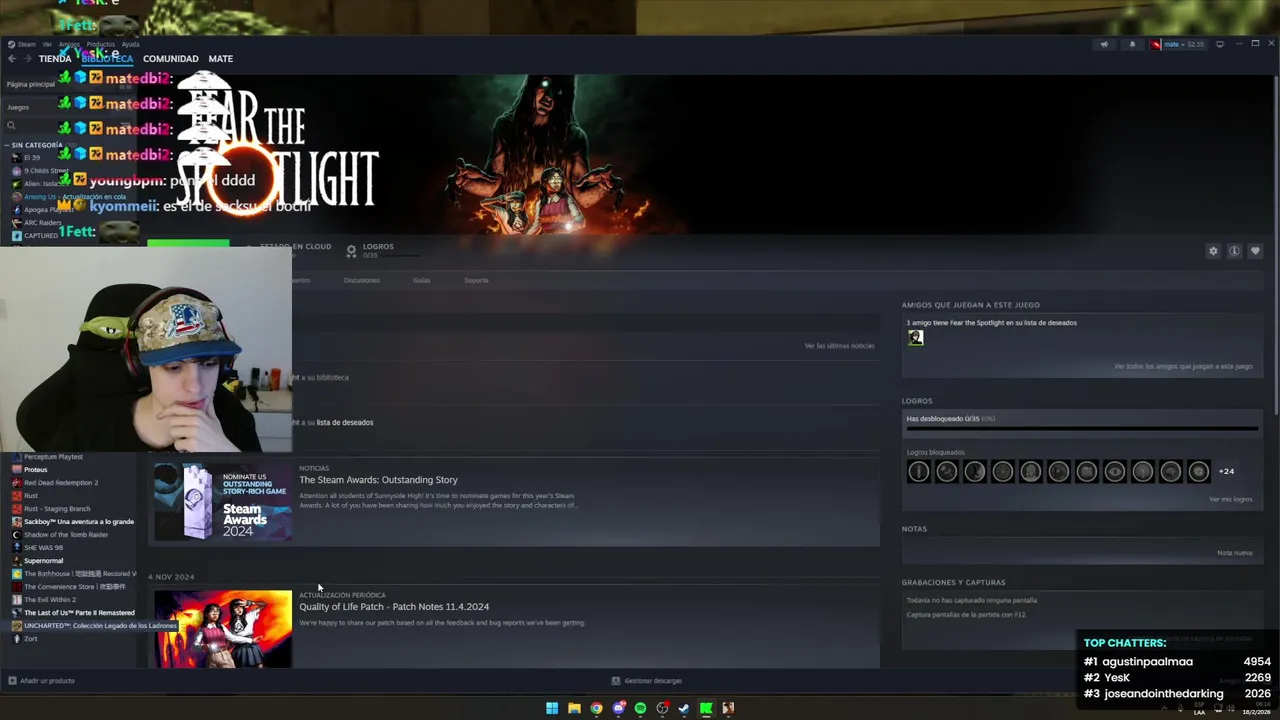The width and height of the screenshot is (1280, 720).
Task: Add game to favorites heart icon
Action: click(1255, 251)
